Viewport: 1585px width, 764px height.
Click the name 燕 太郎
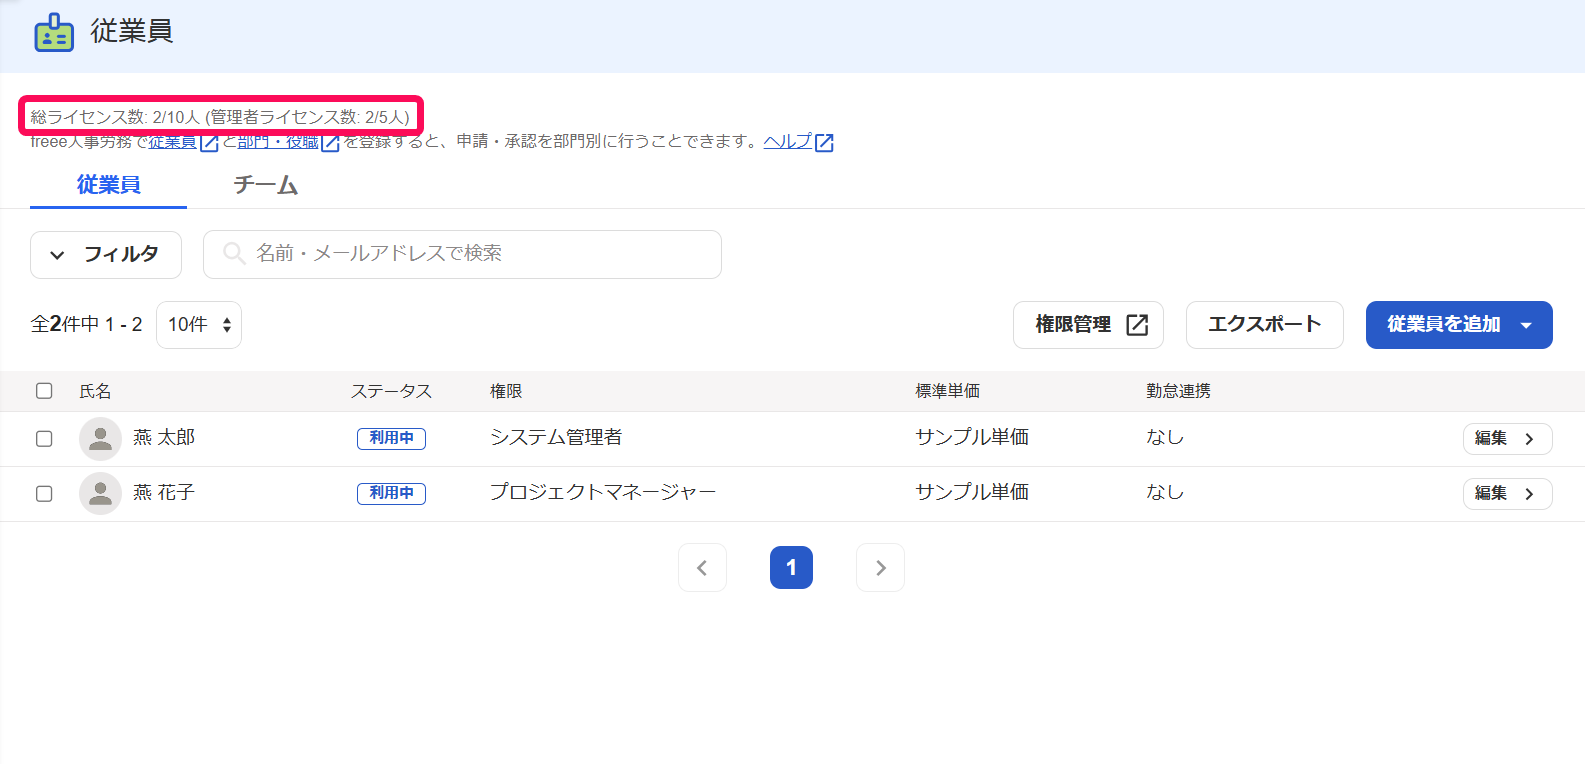click(164, 438)
